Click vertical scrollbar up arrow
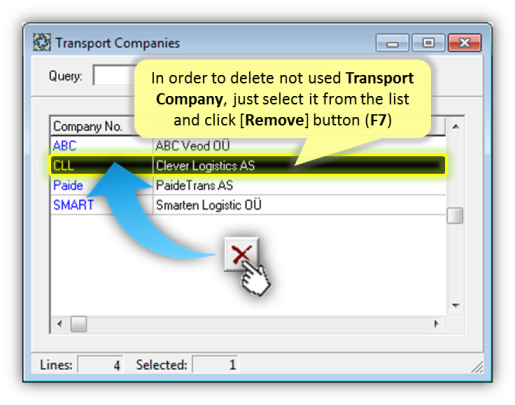The image size is (515, 405). coord(455,126)
